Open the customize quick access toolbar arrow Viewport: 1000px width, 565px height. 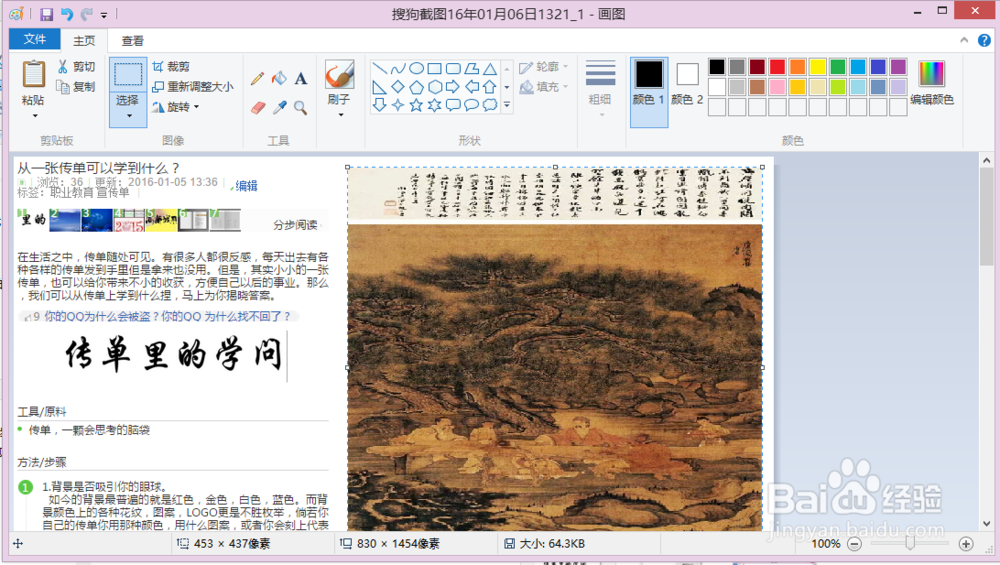click(104, 15)
